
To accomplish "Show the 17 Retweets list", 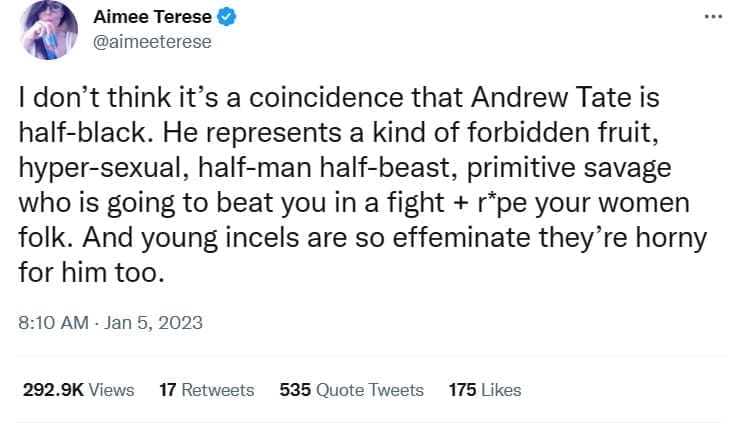I will (207, 390).
